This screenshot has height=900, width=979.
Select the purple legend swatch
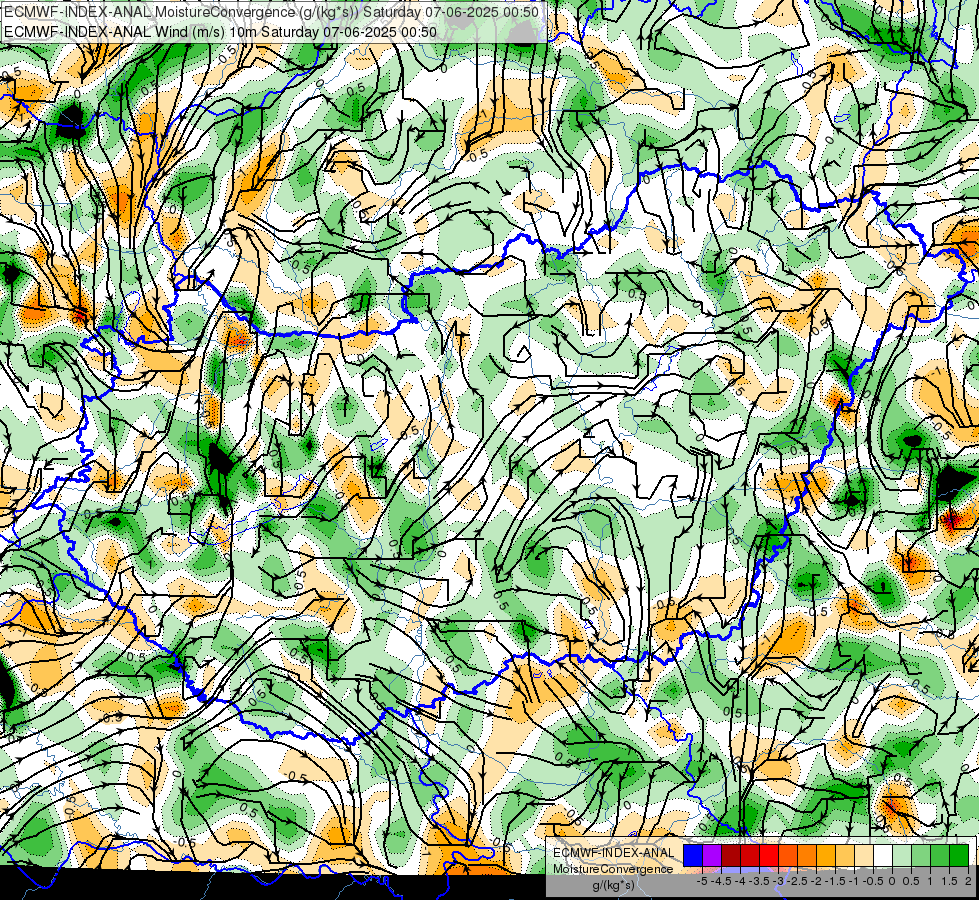(x=712, y=855)
